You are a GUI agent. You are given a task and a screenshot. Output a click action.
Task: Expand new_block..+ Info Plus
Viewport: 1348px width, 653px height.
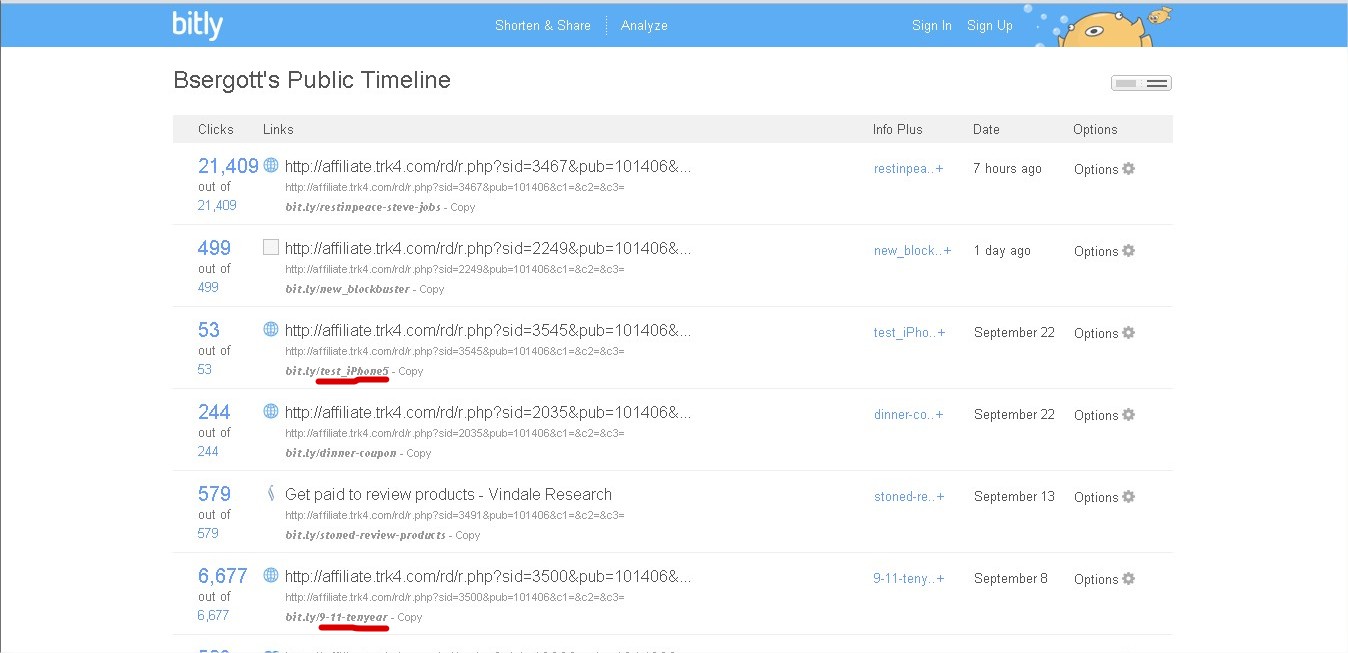913,251
